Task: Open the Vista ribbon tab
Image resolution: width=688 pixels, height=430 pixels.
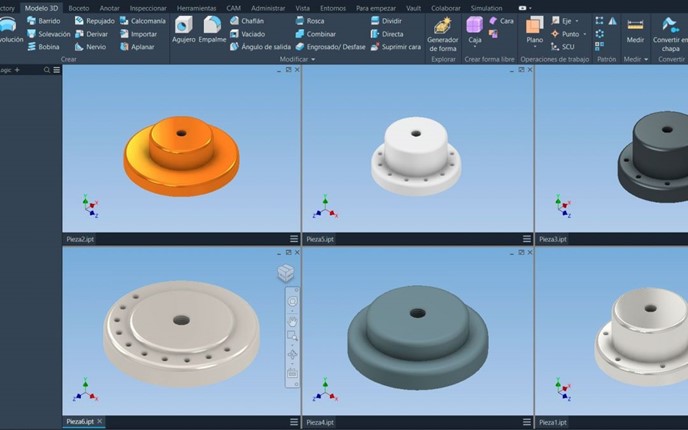Action: tap(302, 8)
